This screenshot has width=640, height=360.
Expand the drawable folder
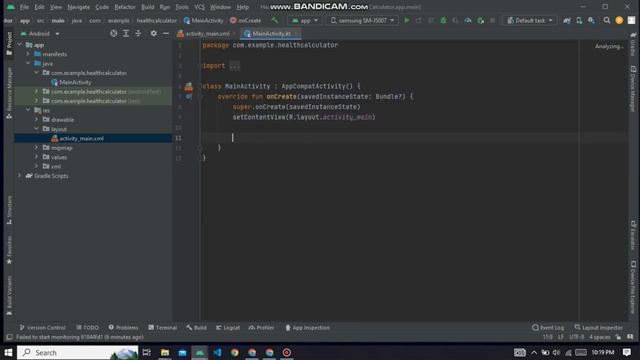point(36,120)
